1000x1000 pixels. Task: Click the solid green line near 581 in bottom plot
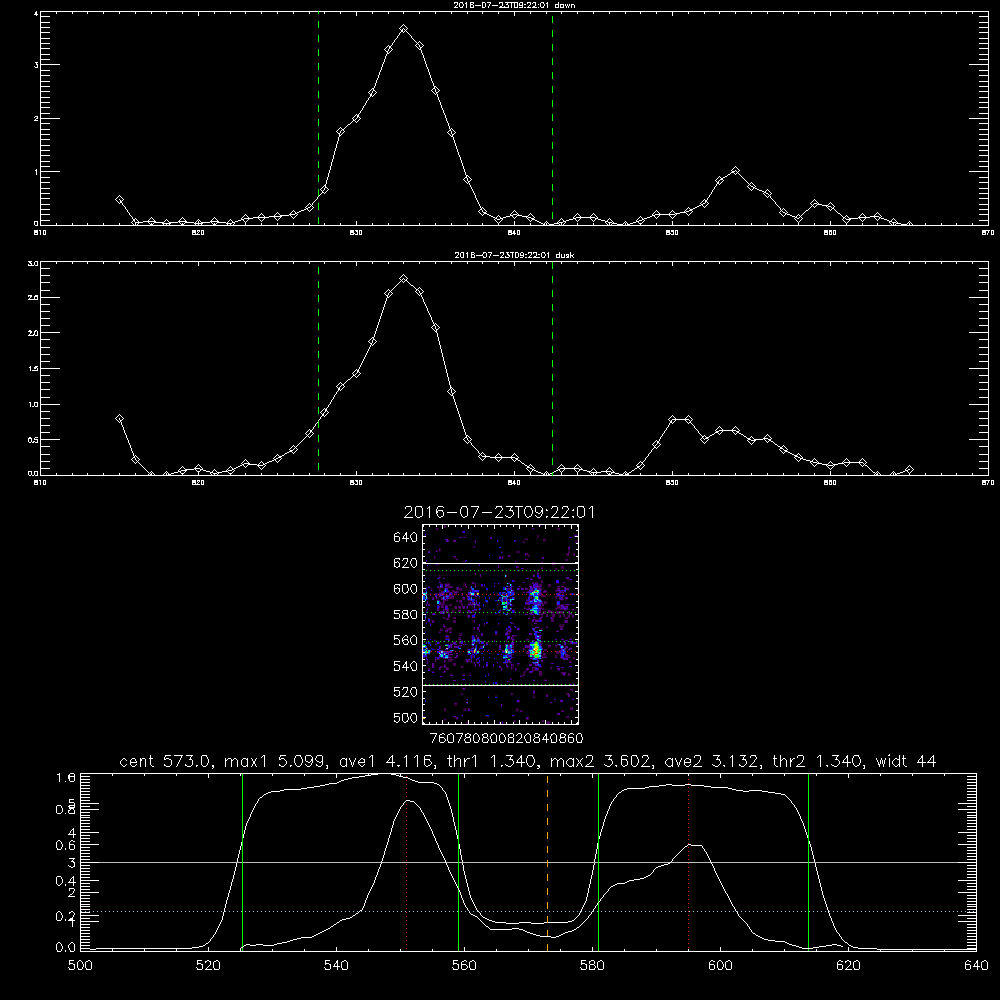click(x=598, y=862)
